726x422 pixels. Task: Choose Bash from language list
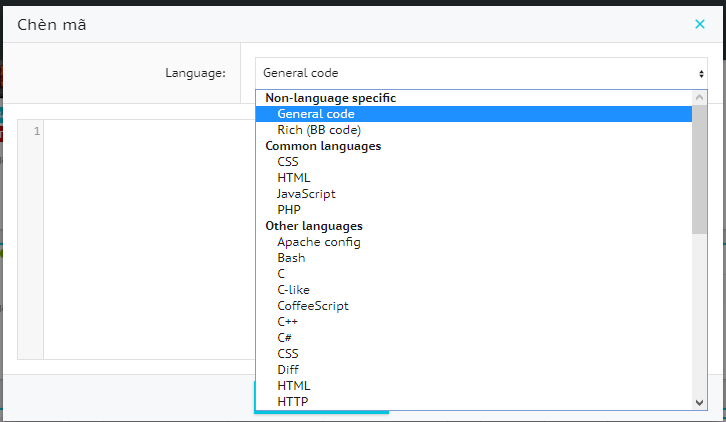(x=291, y=258)
